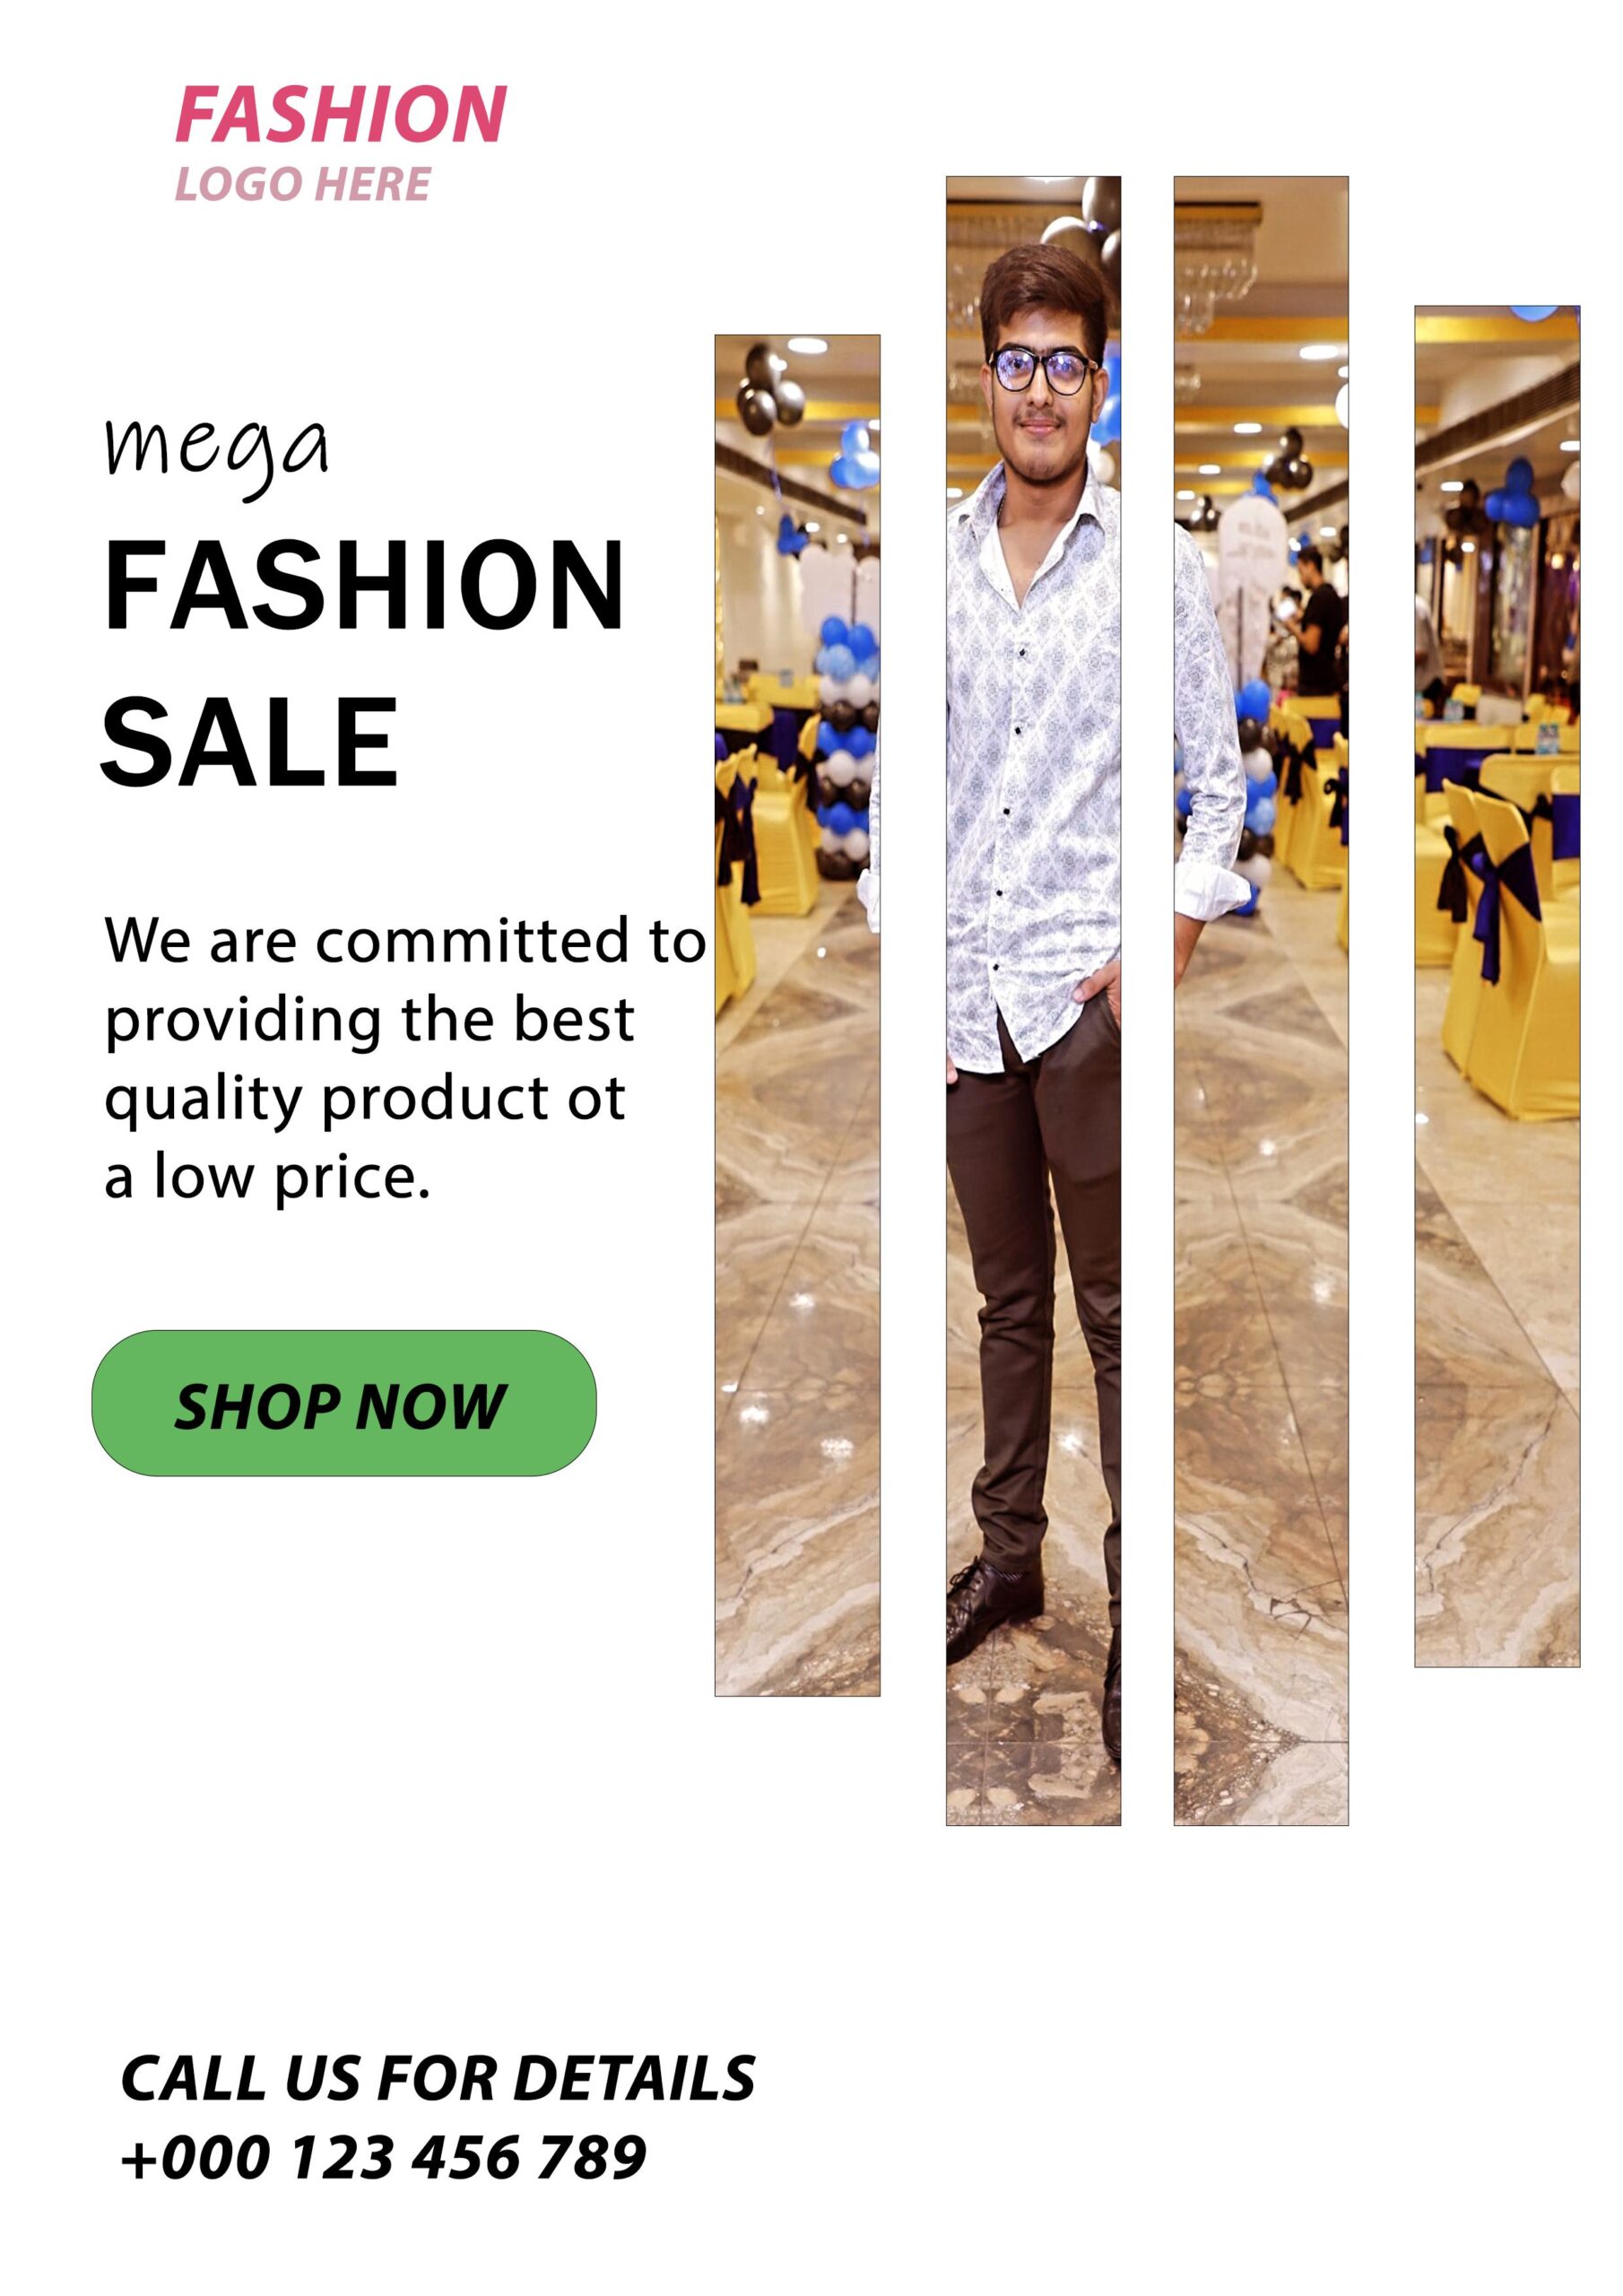Click the man's eyeglasses in the photo
The height and width of the screenshot is (2296, 1623).
click(x=1041, y=371)
